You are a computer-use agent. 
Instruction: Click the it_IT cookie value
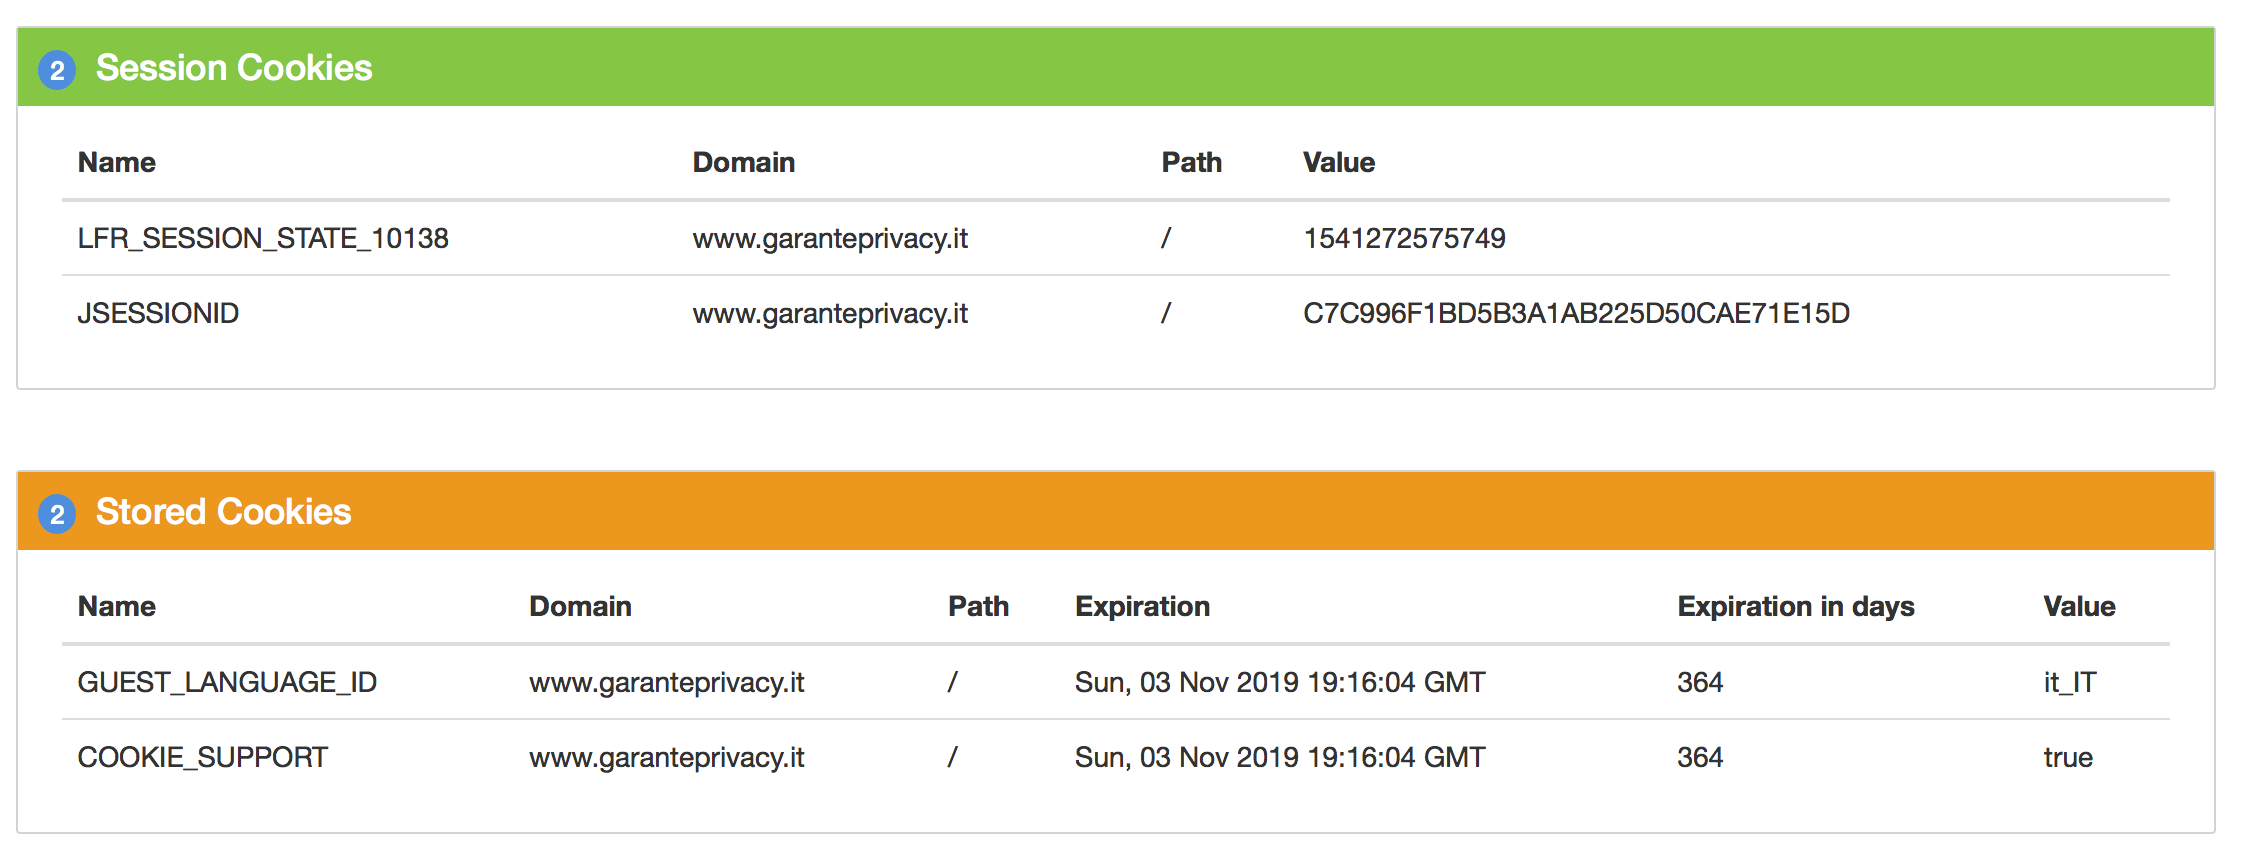click(x=2069, y=683)
